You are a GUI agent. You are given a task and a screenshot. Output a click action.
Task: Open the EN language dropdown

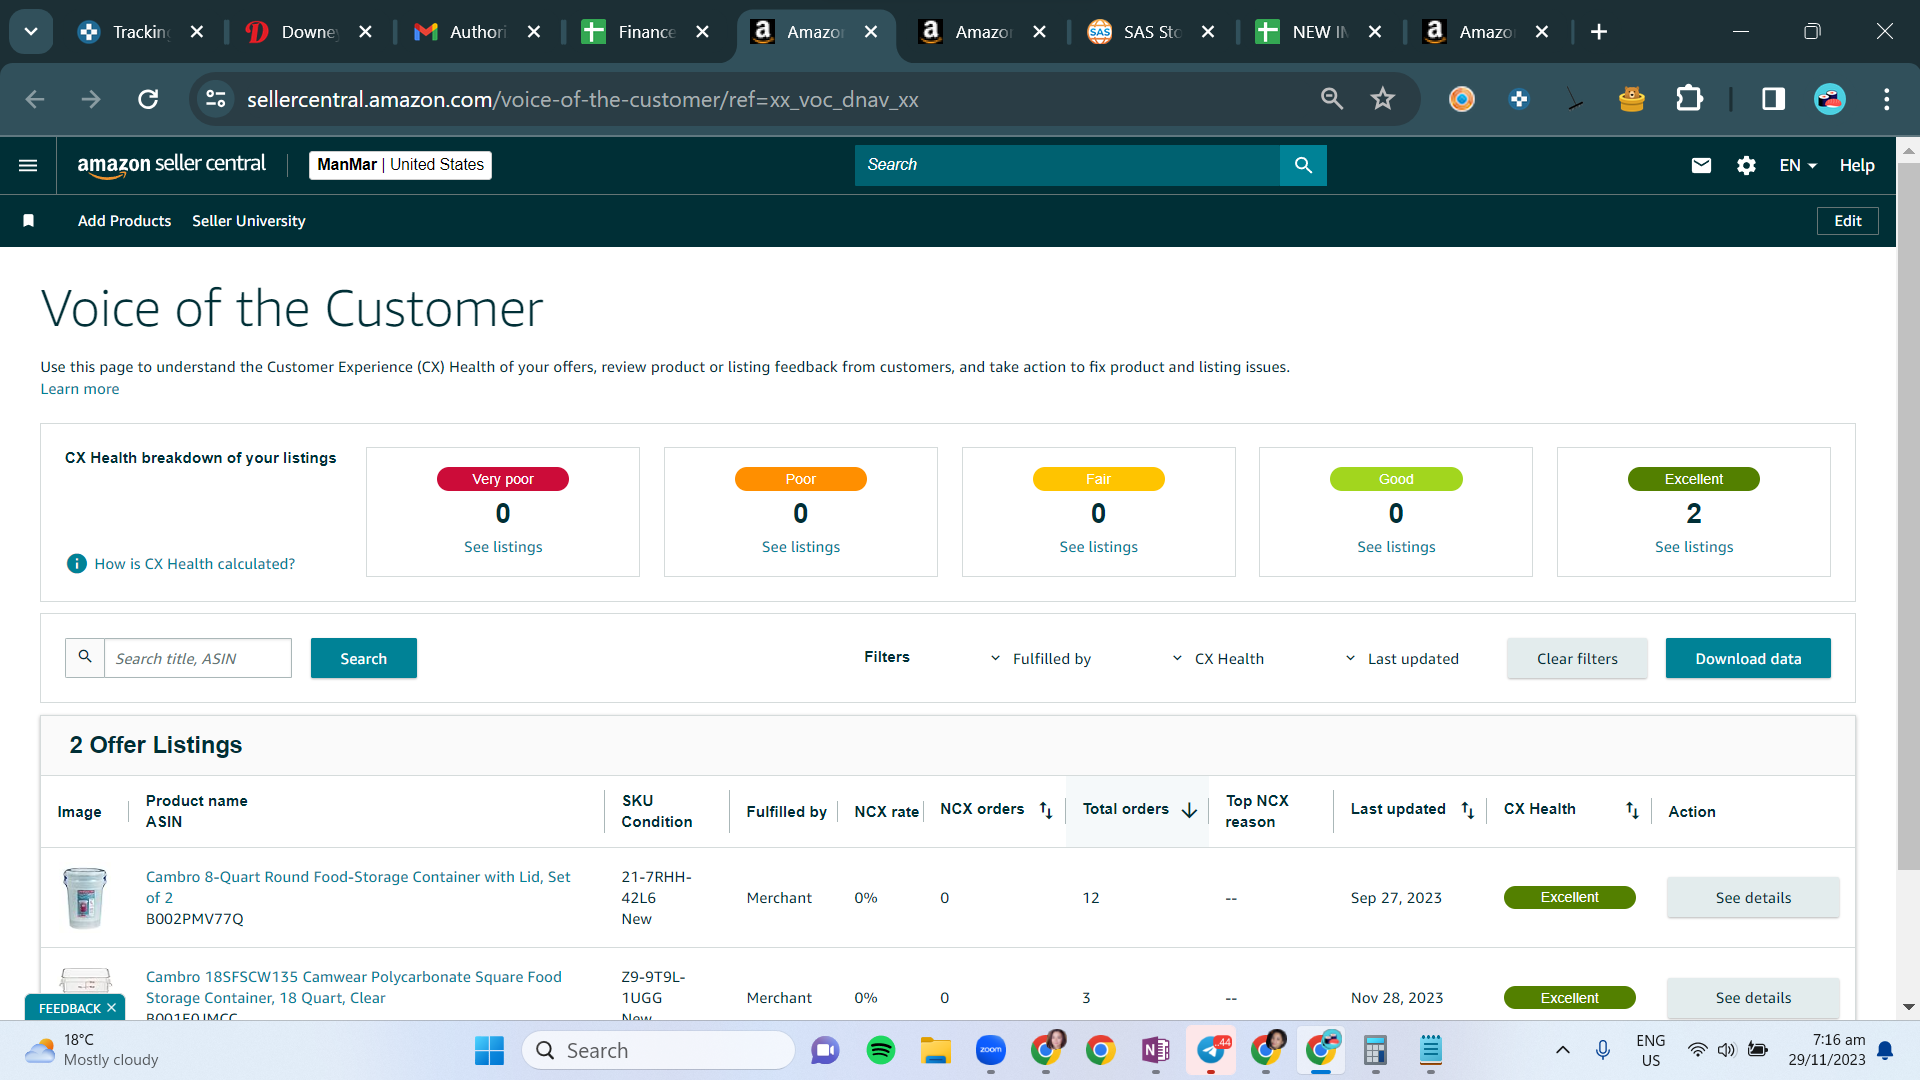coord(1798,165)
